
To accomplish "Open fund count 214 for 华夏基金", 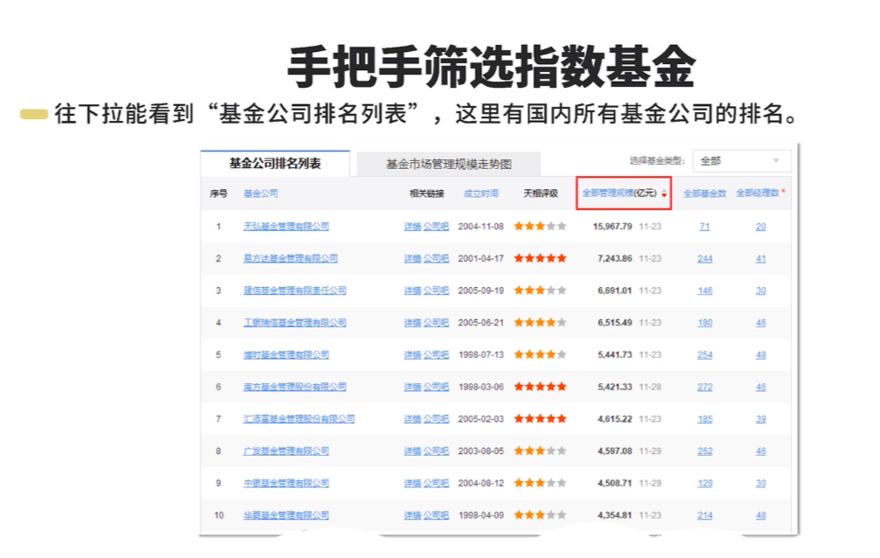I will 705,515.
